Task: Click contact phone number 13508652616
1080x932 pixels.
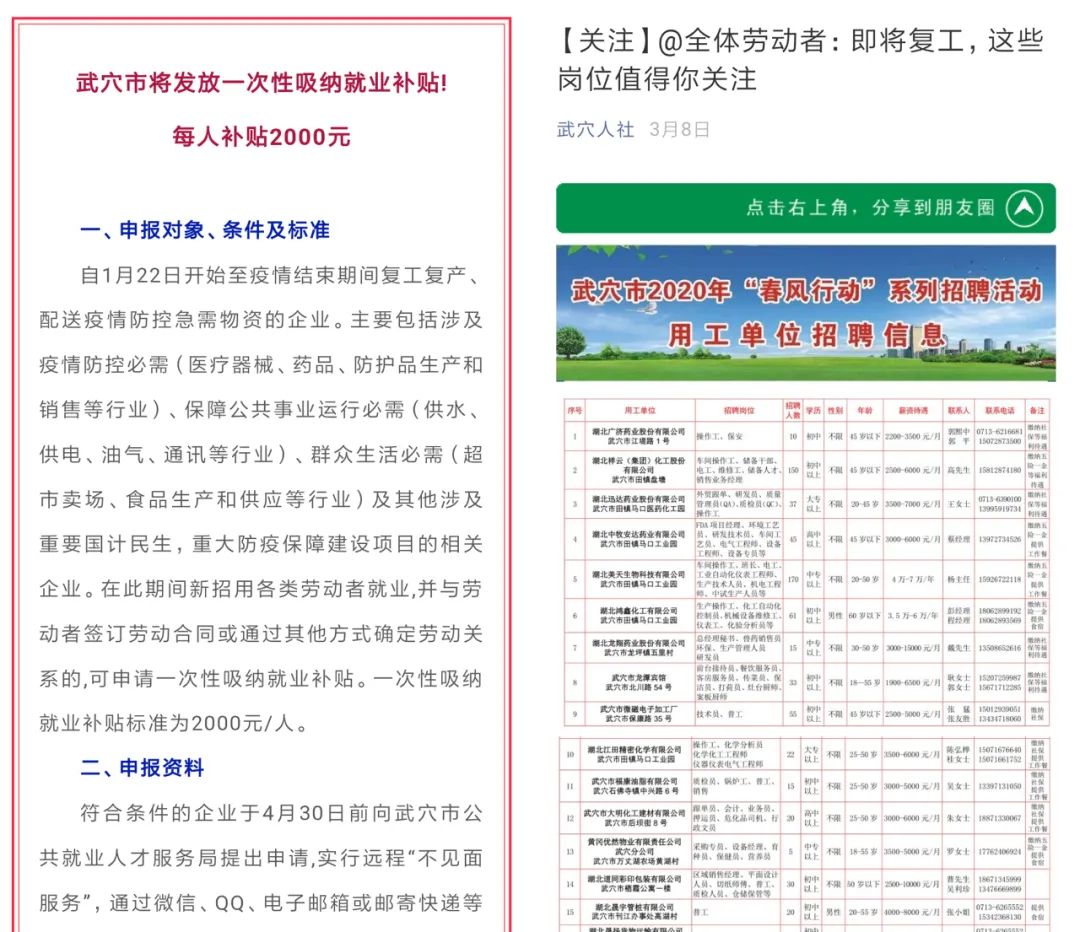Action: [999, 648]
